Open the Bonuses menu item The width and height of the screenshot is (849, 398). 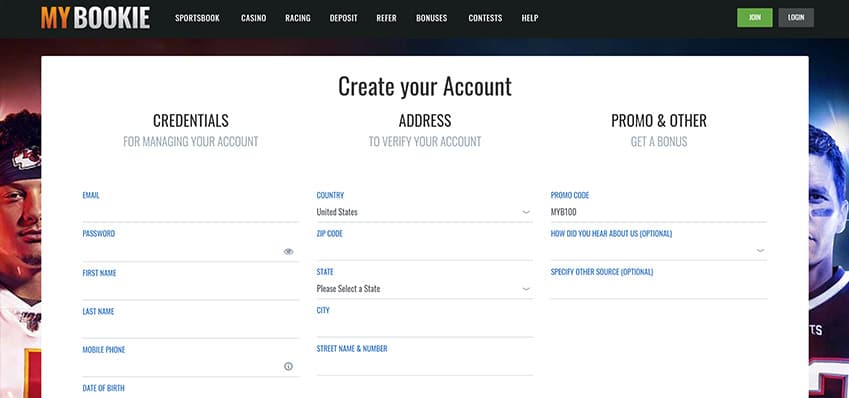pos(432,18)
